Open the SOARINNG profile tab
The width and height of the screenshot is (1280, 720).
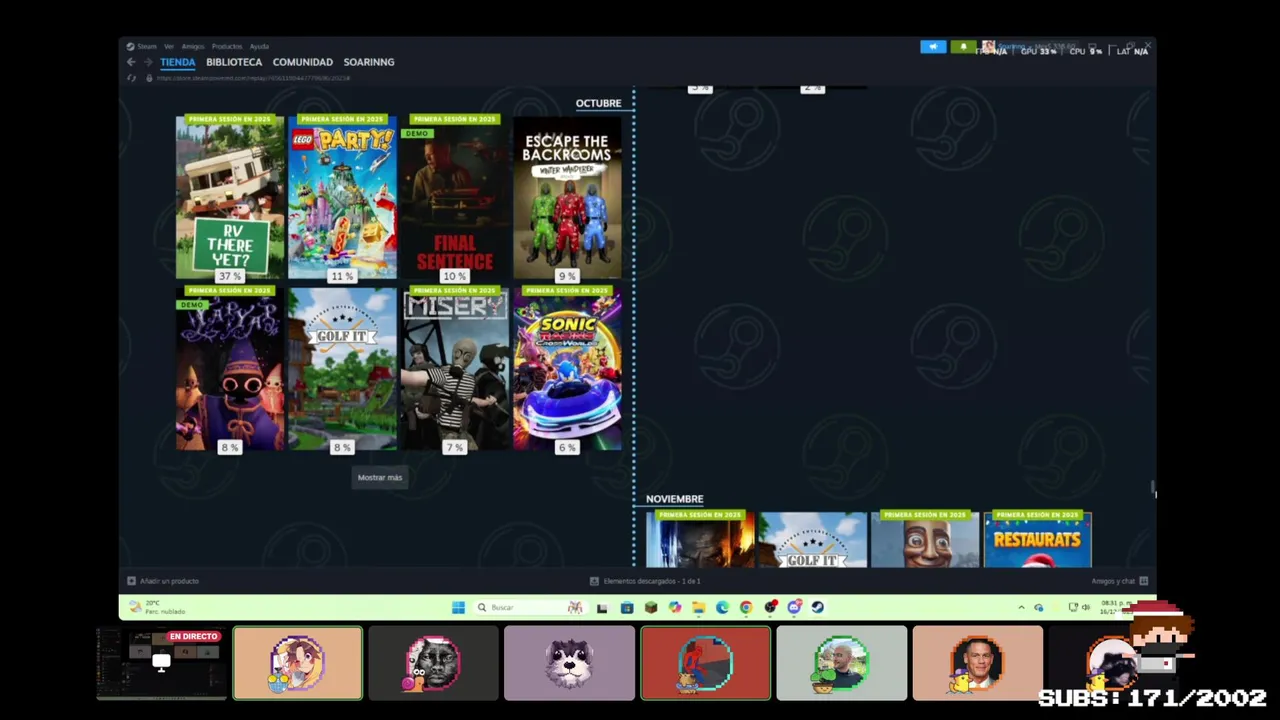[x=369, y=62]
